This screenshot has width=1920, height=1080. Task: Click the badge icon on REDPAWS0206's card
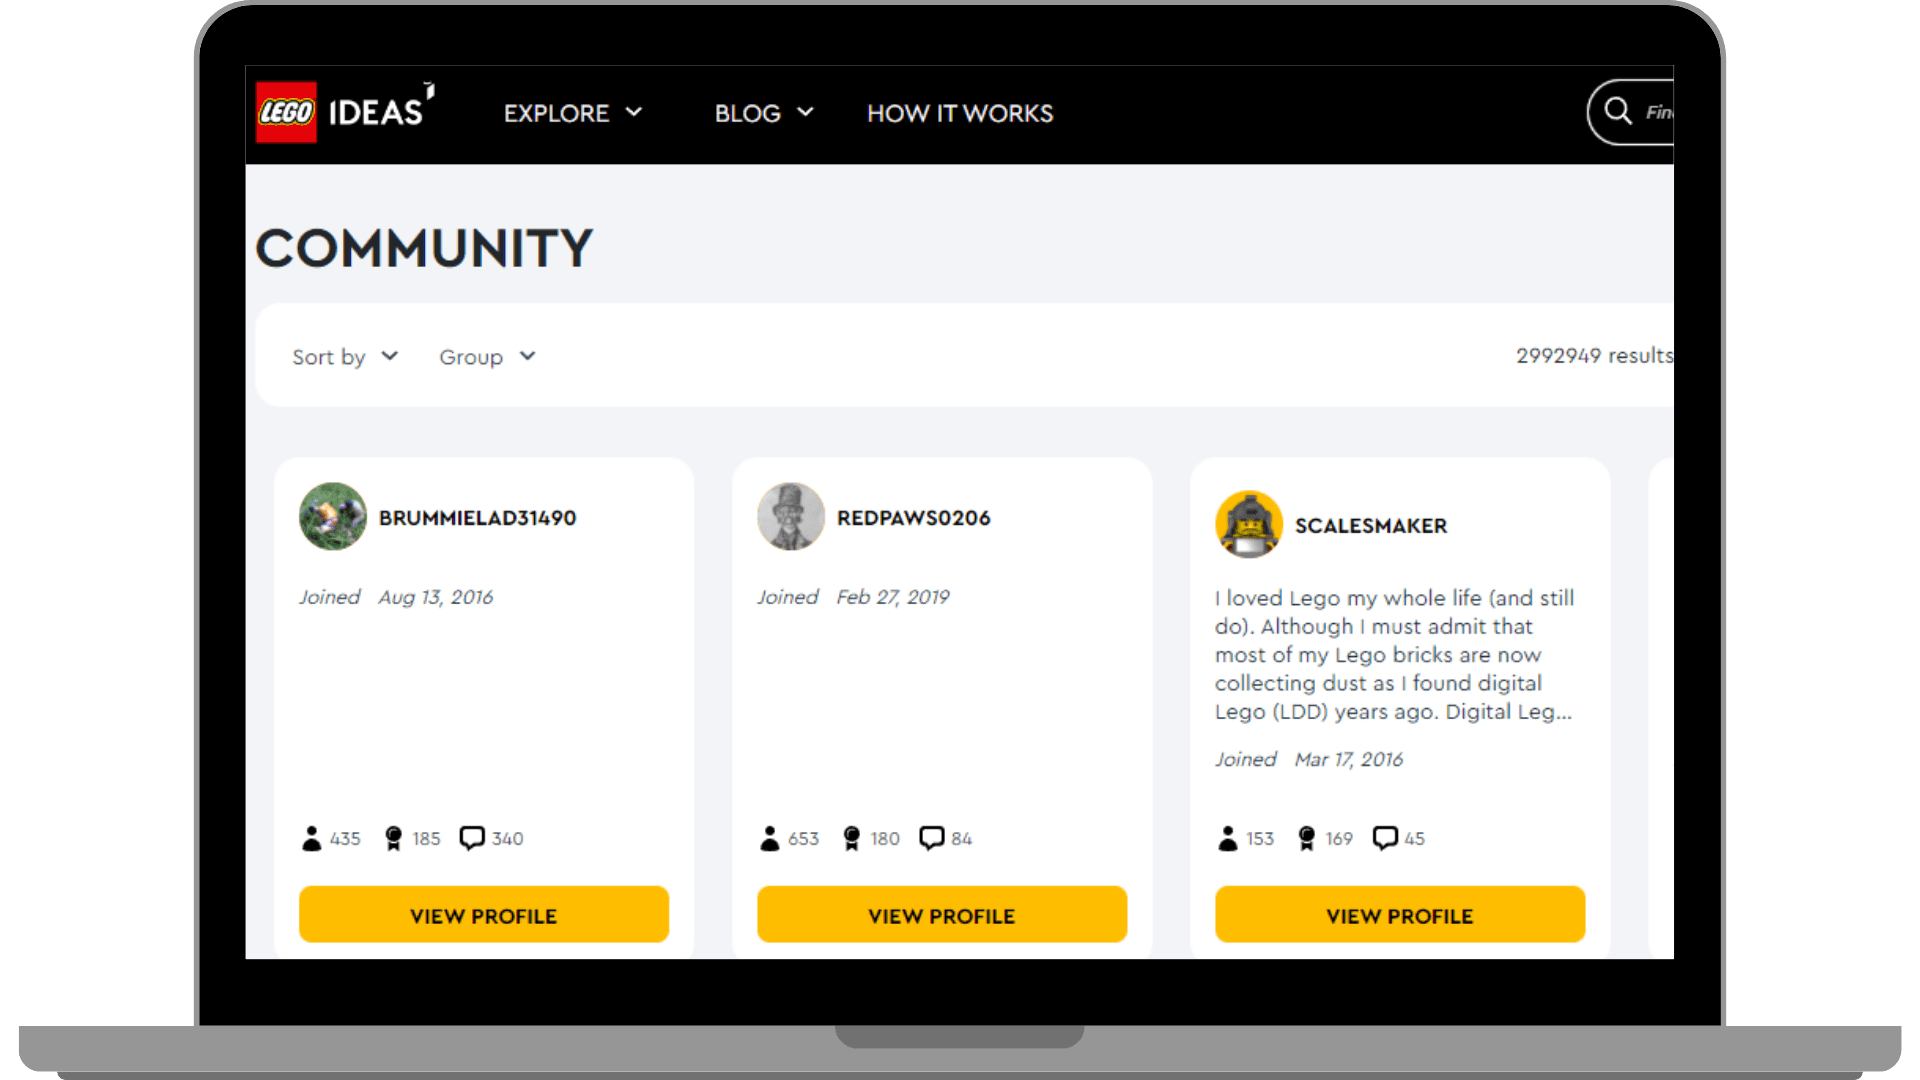(x=851, y=838)
